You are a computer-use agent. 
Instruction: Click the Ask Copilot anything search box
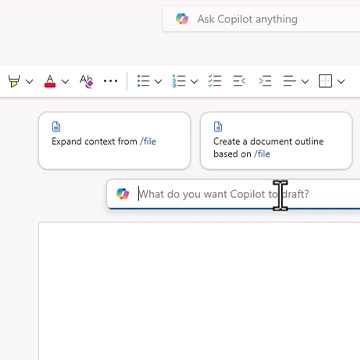click(x=262, y=19)
